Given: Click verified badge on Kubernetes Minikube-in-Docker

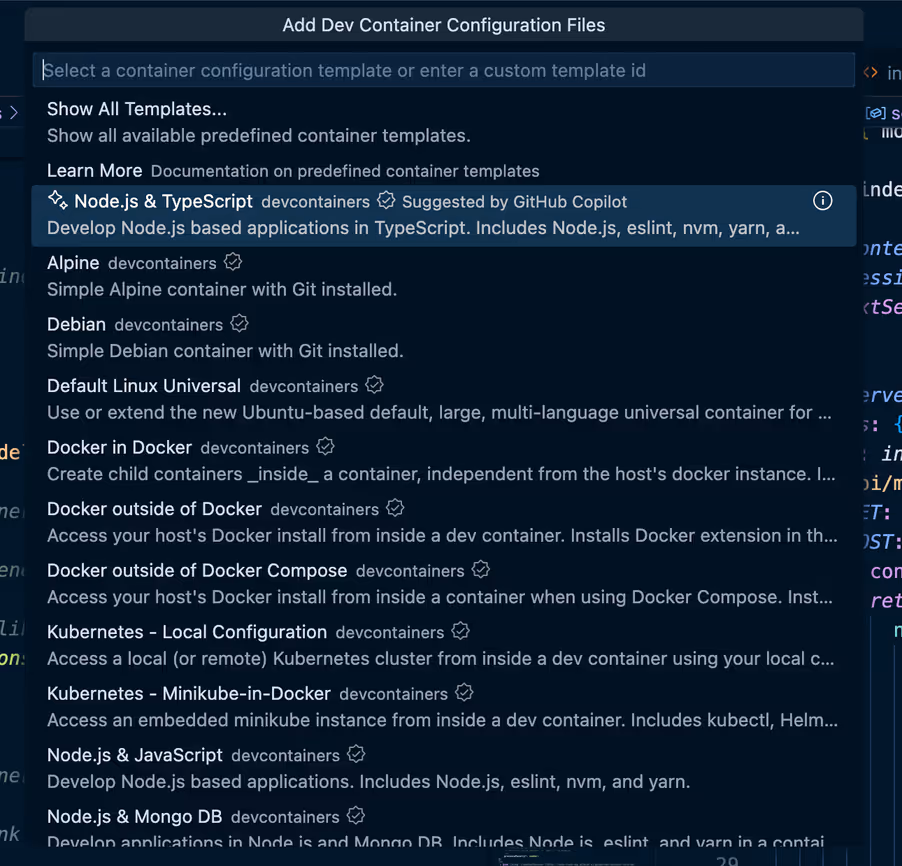Looking at the screenshot, I should coord(464,693).
